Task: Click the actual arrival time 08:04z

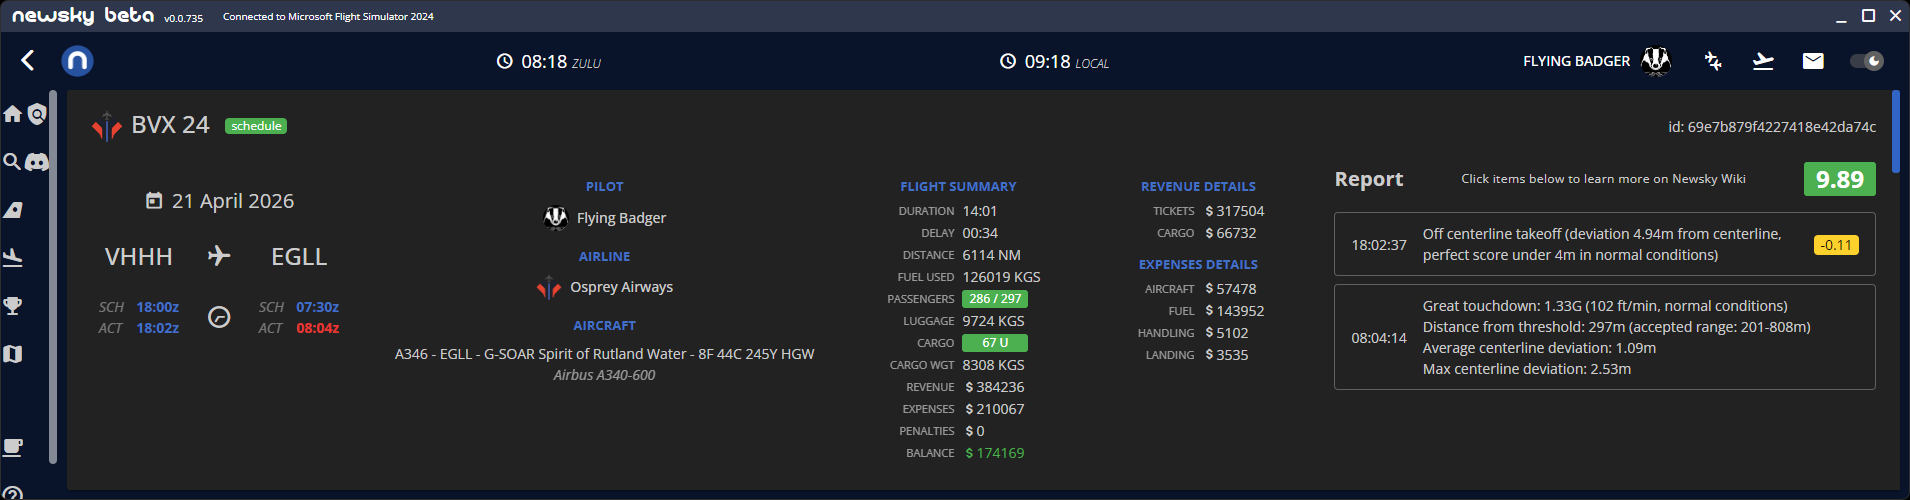Action: point(317,328)
